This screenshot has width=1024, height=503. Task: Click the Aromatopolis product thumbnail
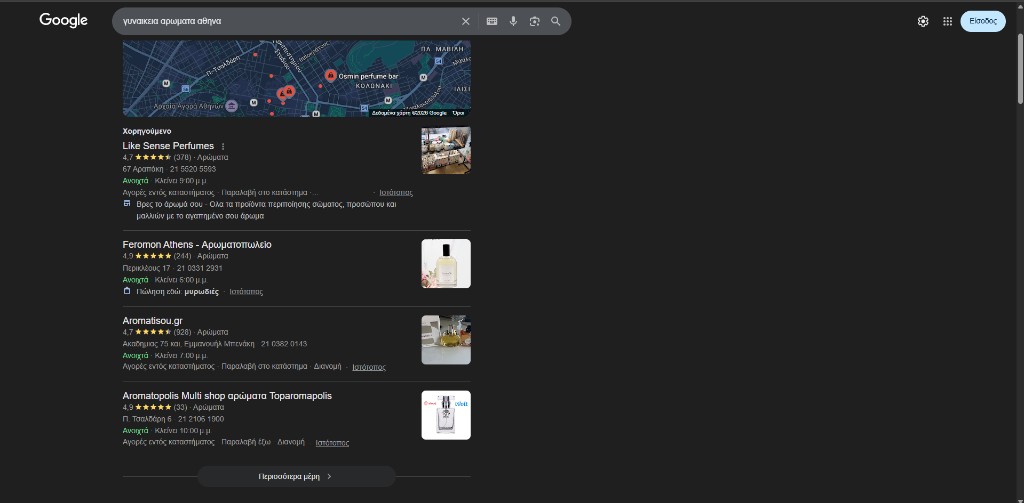tap(446, 415)
